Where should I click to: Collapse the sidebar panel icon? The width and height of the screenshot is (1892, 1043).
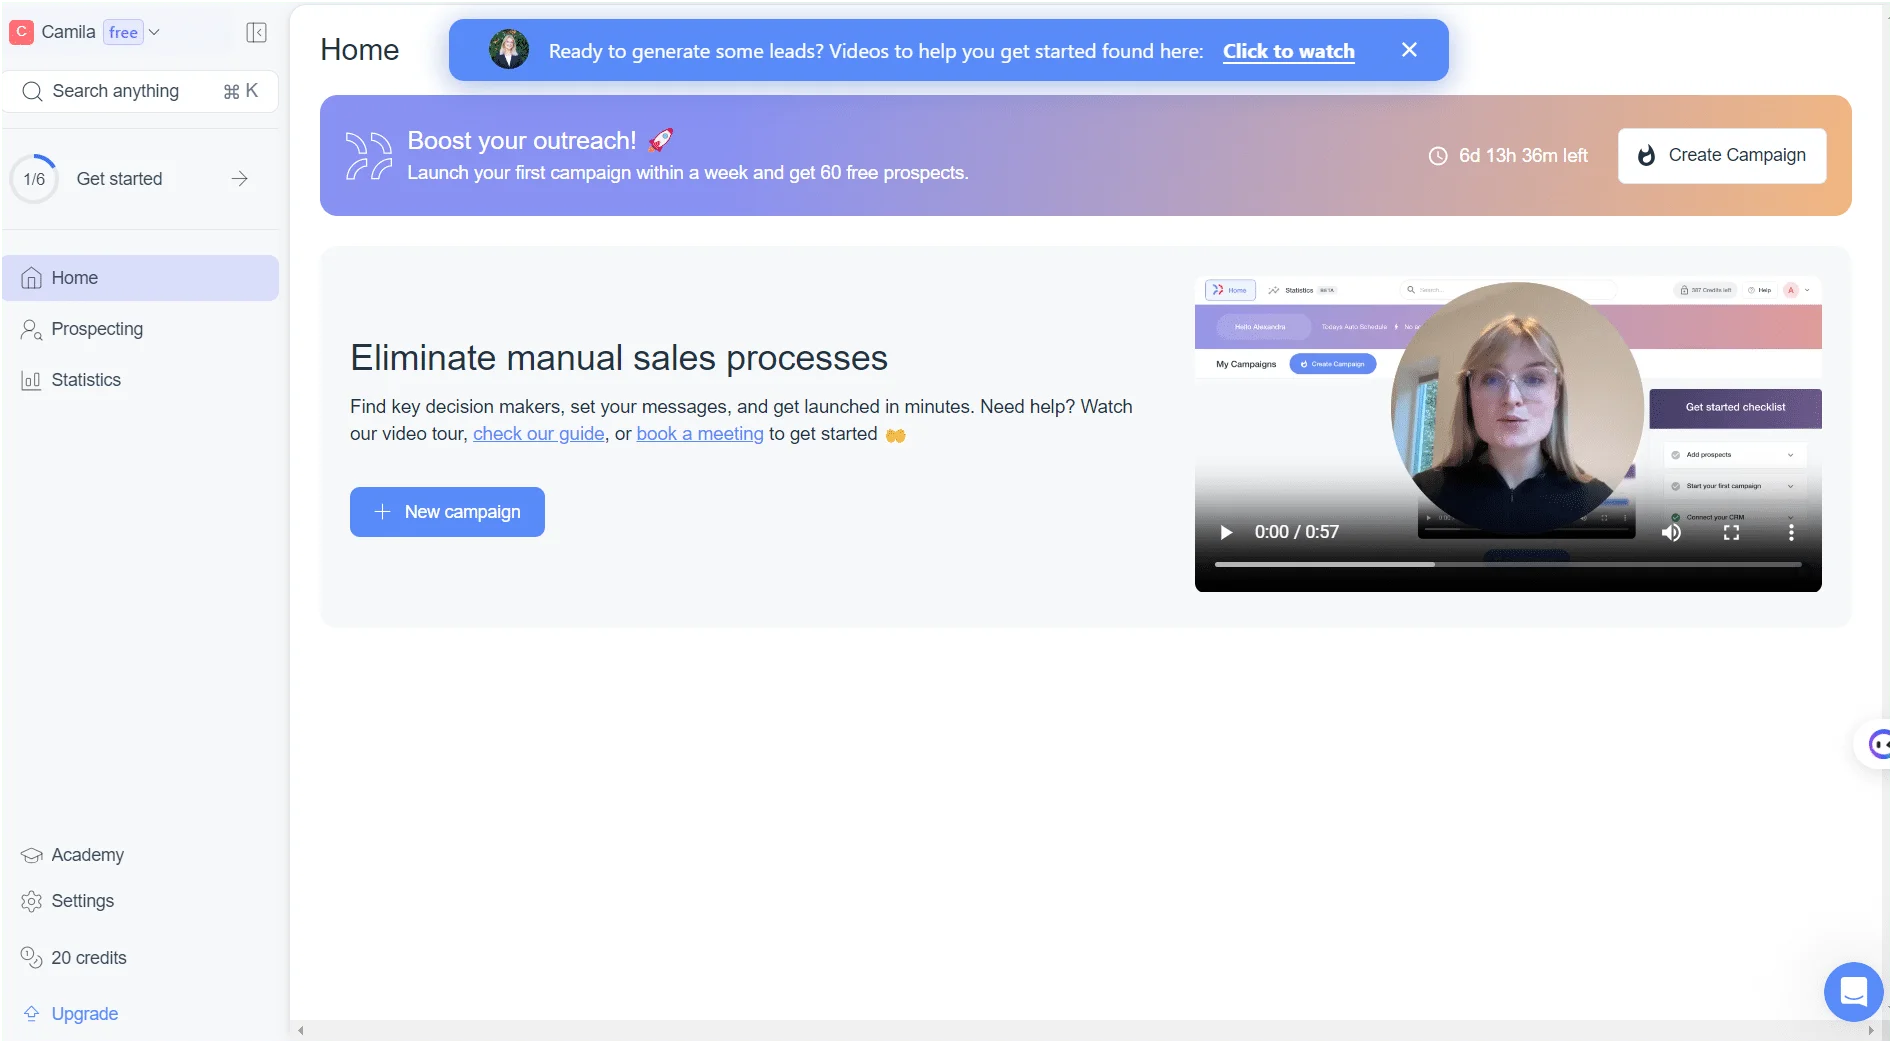click(x=256, y=32)
